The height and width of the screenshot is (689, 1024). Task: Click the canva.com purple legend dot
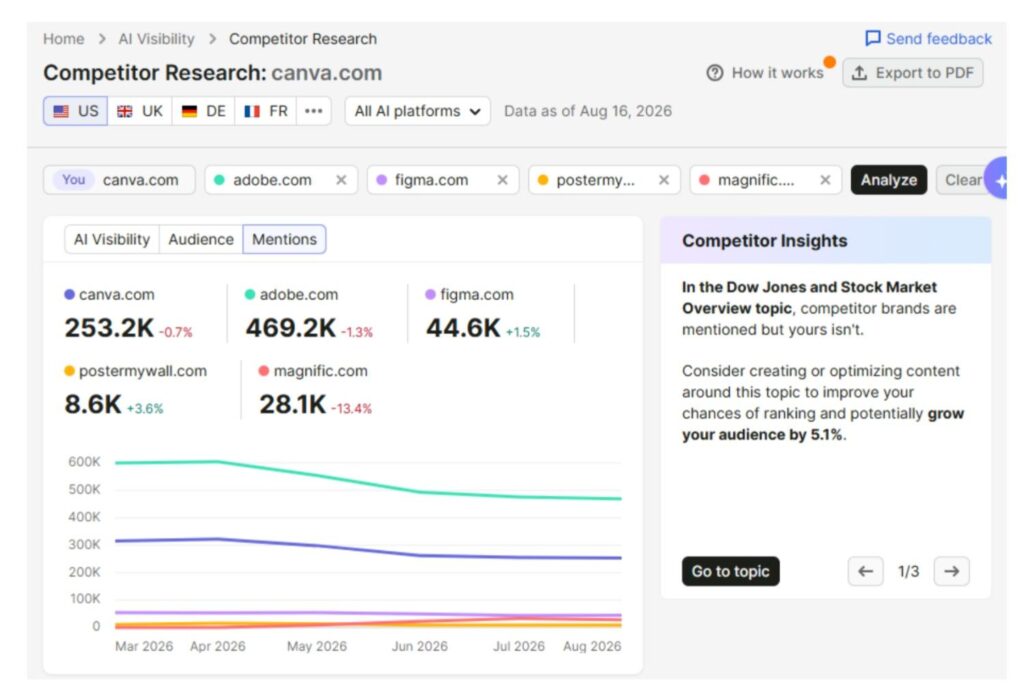[x=69, y=295]
